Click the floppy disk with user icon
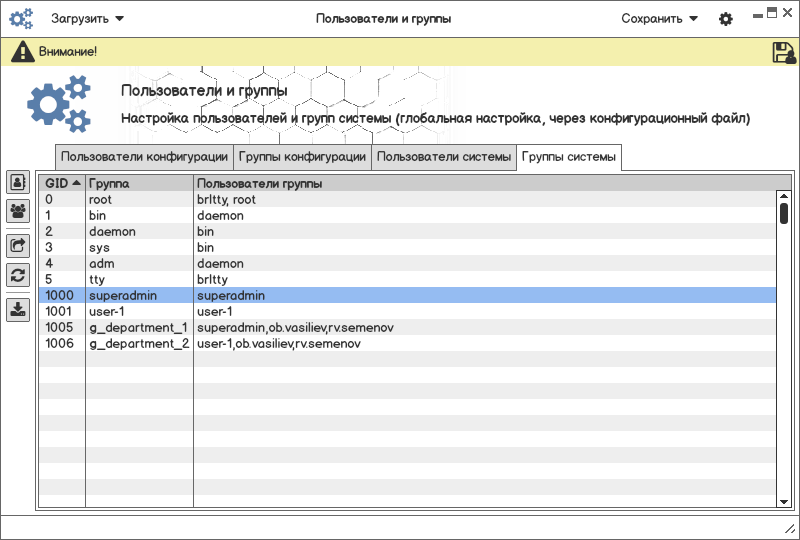Viewport: 800px width, 540px height. (783, 53)
